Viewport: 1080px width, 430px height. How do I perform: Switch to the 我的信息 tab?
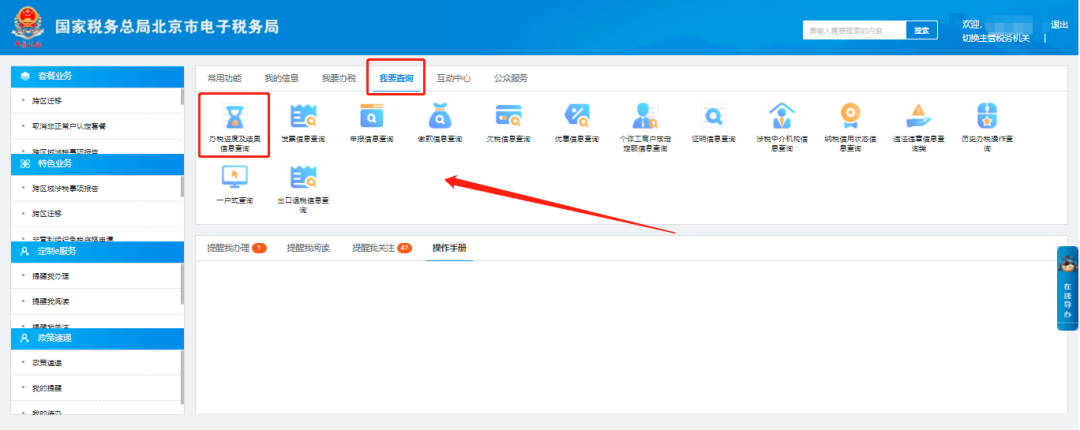tap(281, 78)
